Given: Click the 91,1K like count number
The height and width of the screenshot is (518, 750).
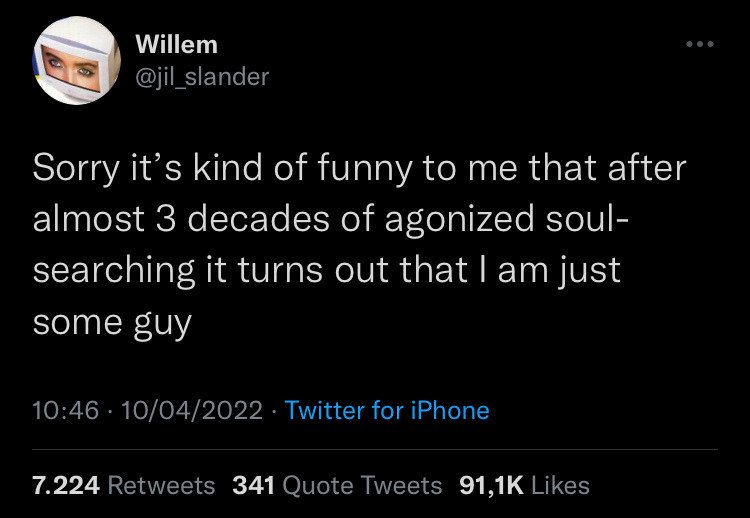Looking at the screenshot, I should point(491,485).
